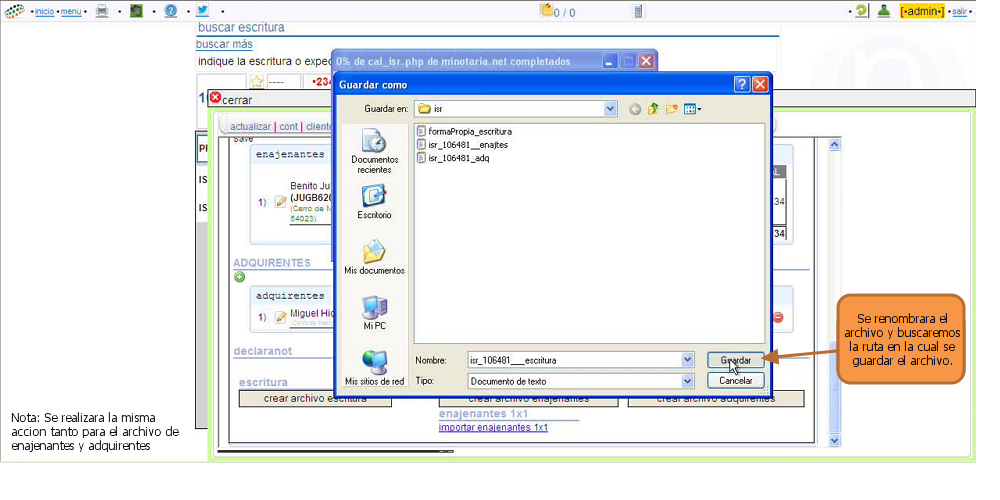The image size is (1000, 500).
Task: Open the inicio link in top bar
Action: 44,11
